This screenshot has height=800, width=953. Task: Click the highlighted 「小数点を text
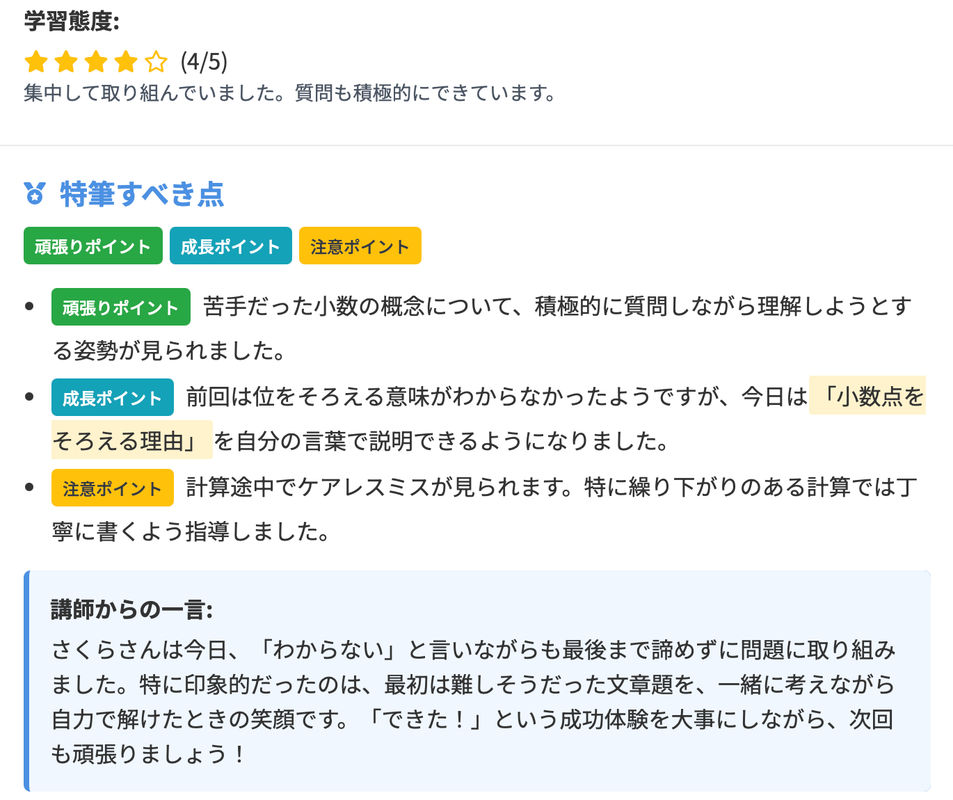click(867, 396)
